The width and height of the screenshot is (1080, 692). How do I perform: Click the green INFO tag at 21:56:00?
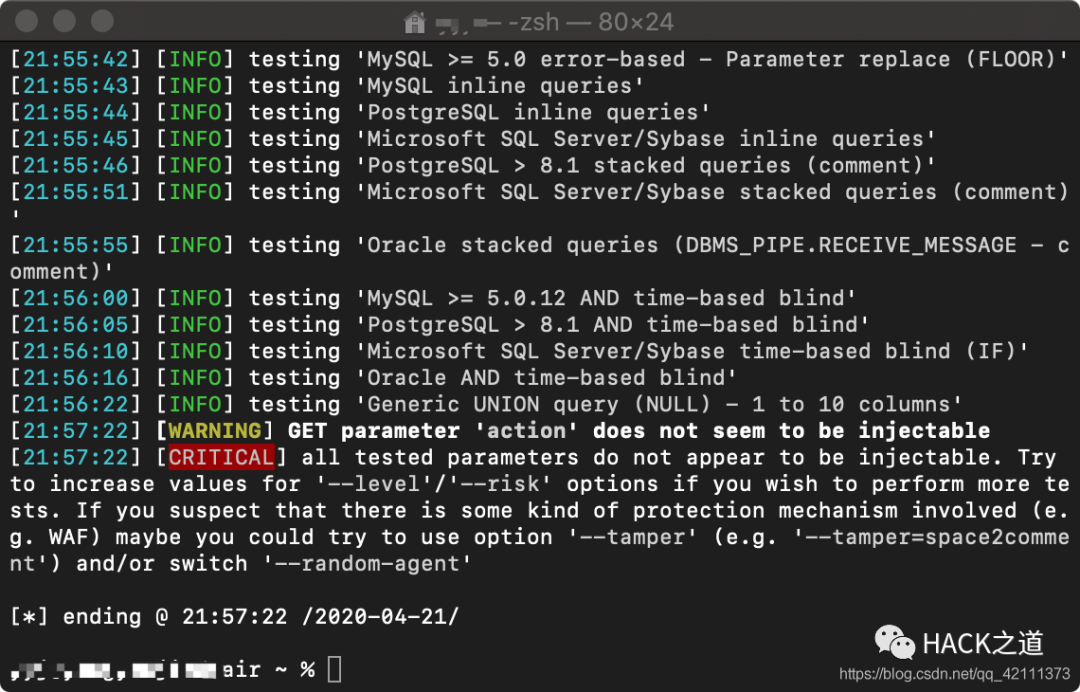click(195, 298)
